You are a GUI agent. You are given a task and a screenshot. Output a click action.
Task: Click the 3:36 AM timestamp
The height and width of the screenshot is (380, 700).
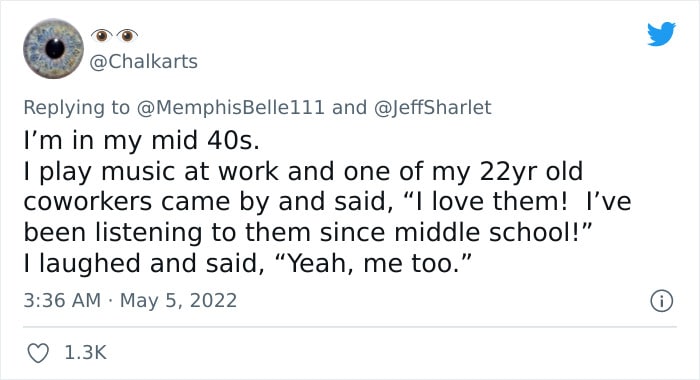click(x=62, y=300)
